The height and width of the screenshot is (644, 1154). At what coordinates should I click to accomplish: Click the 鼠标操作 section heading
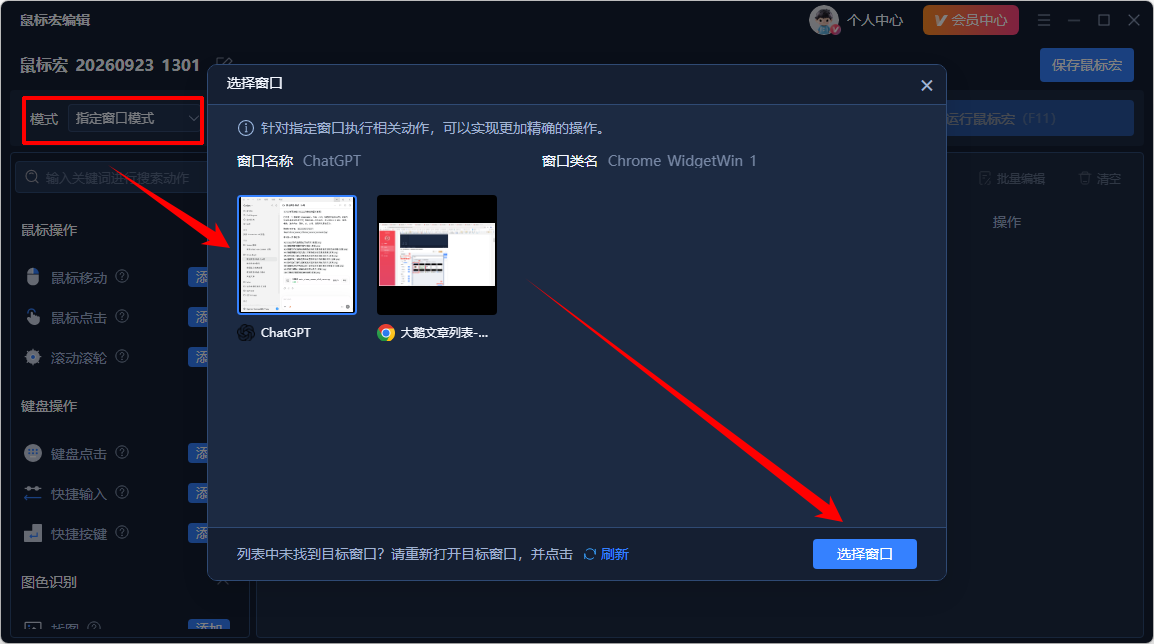pos(49,230)
